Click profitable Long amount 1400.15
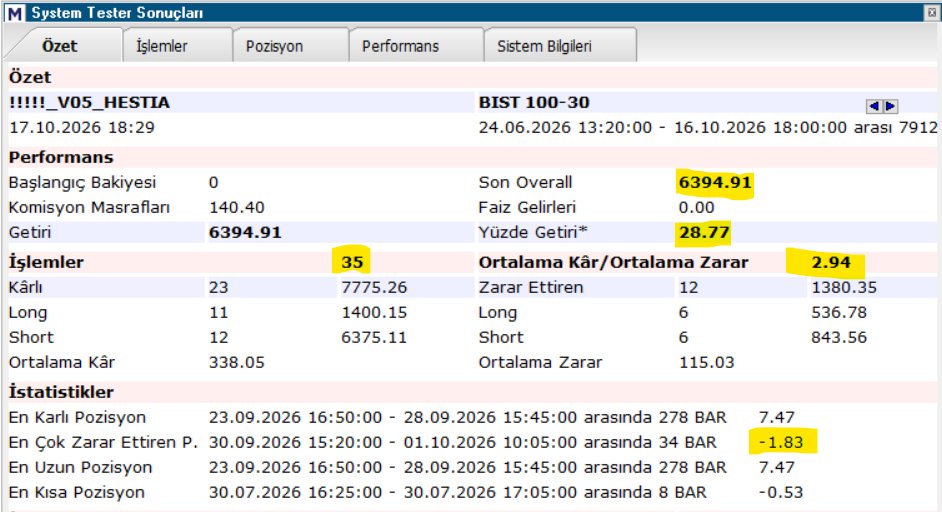The image size is (942, 512). [374, 312]
